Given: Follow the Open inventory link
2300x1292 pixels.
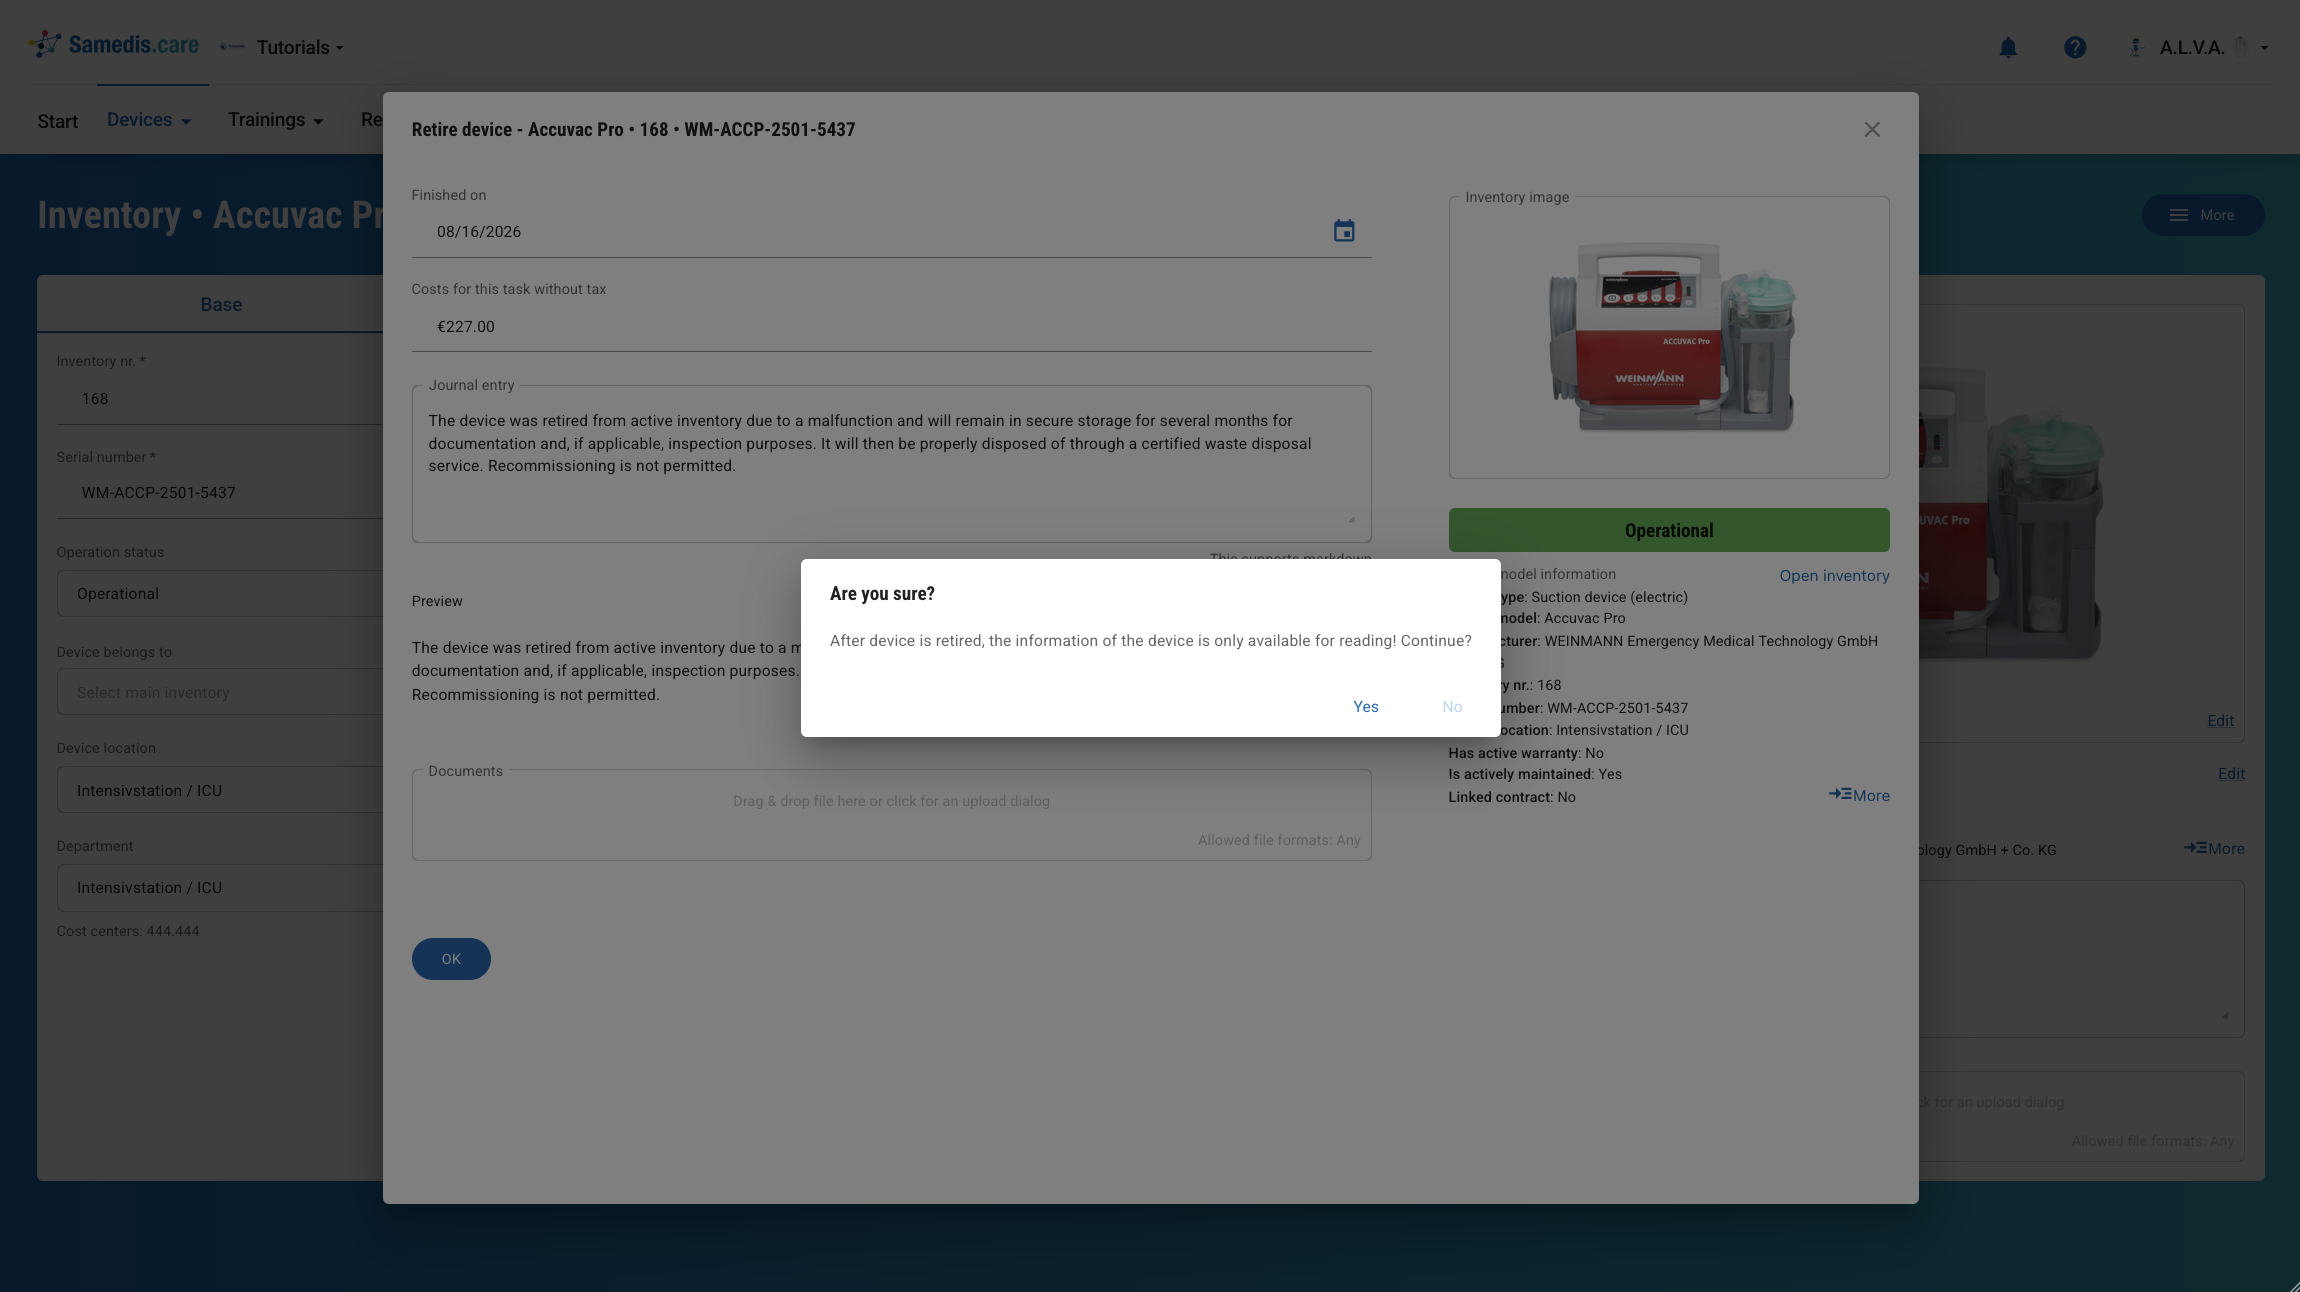Looking at the screenshot, I should 1834,575.
